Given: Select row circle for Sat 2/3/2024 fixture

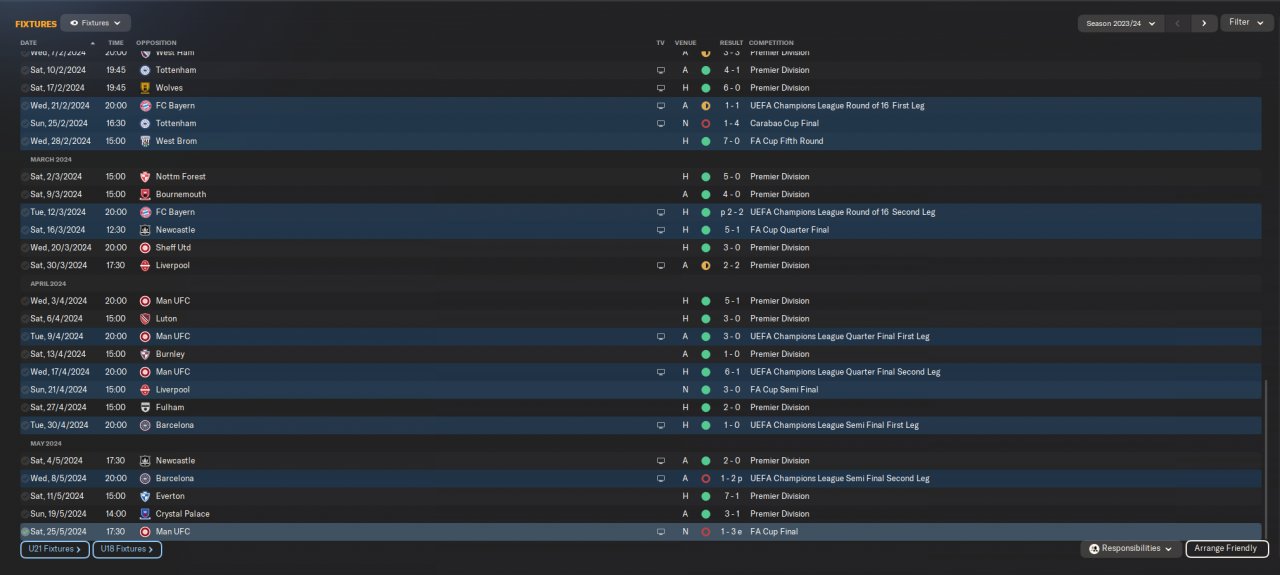Looking at the screenshot, I should pyautogui.click(x=25, y=177).
